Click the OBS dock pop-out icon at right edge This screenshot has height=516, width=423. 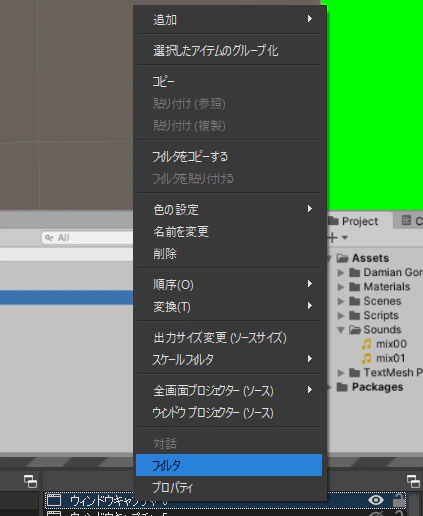click(x=413, y=482)
